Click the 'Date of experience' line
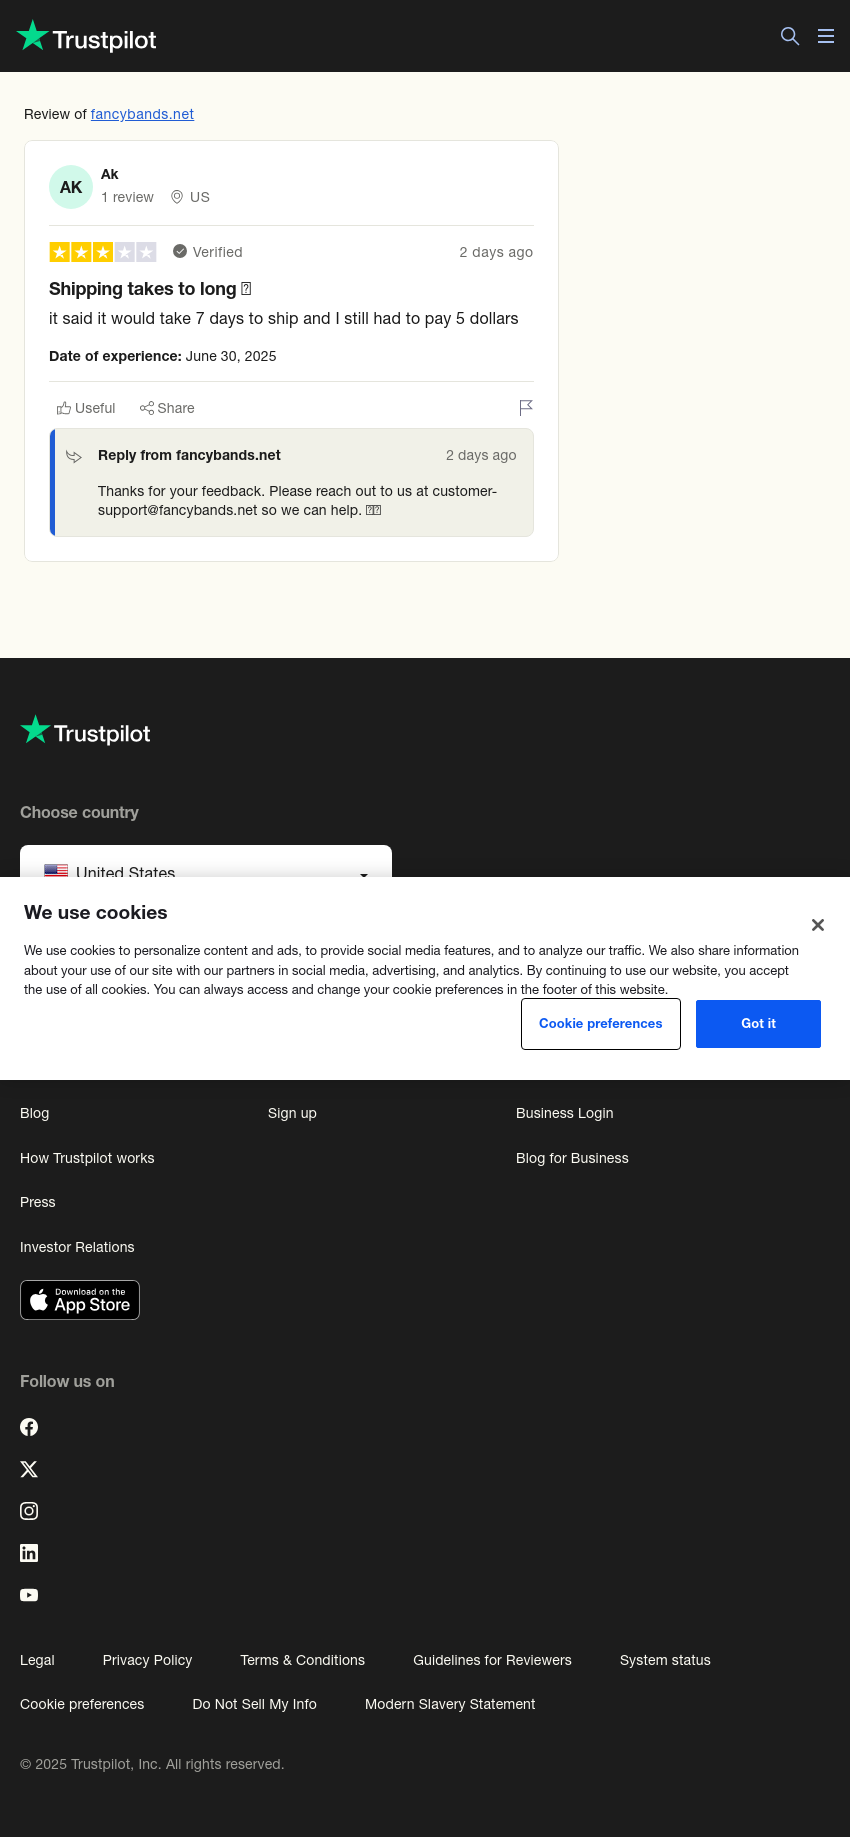 click(163, 356)
